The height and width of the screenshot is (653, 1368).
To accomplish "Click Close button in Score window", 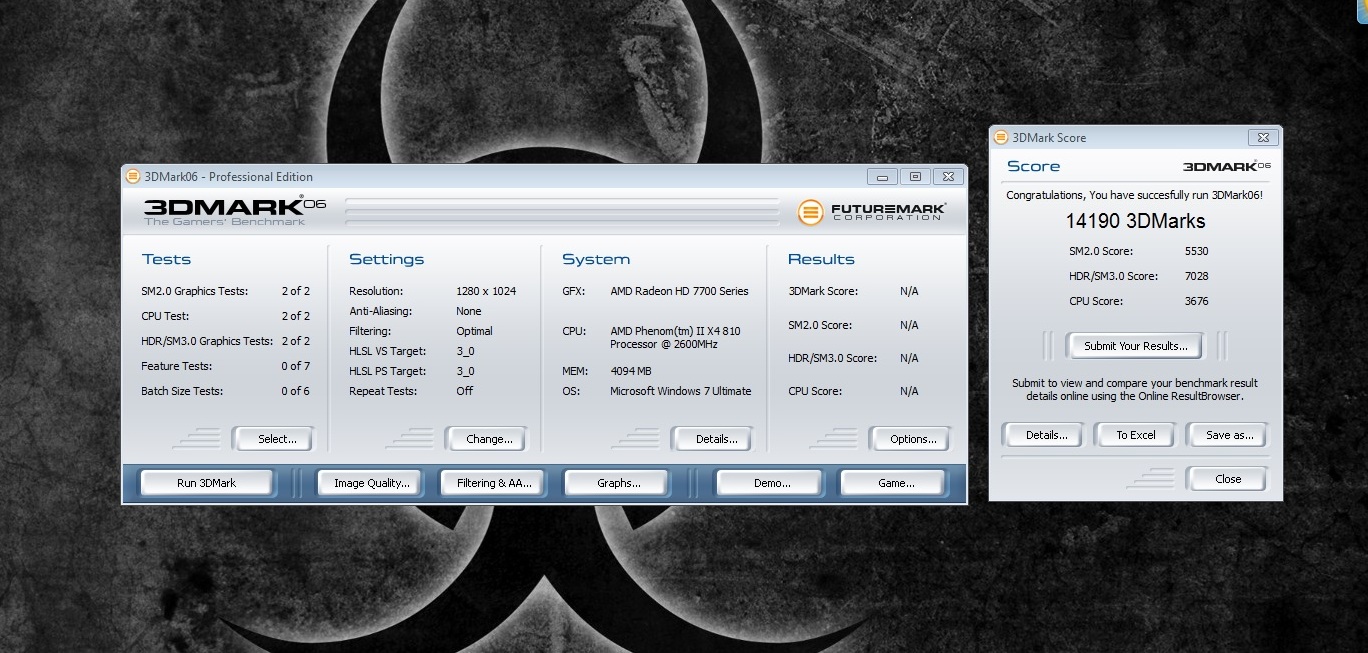I will coord(1228,479).
